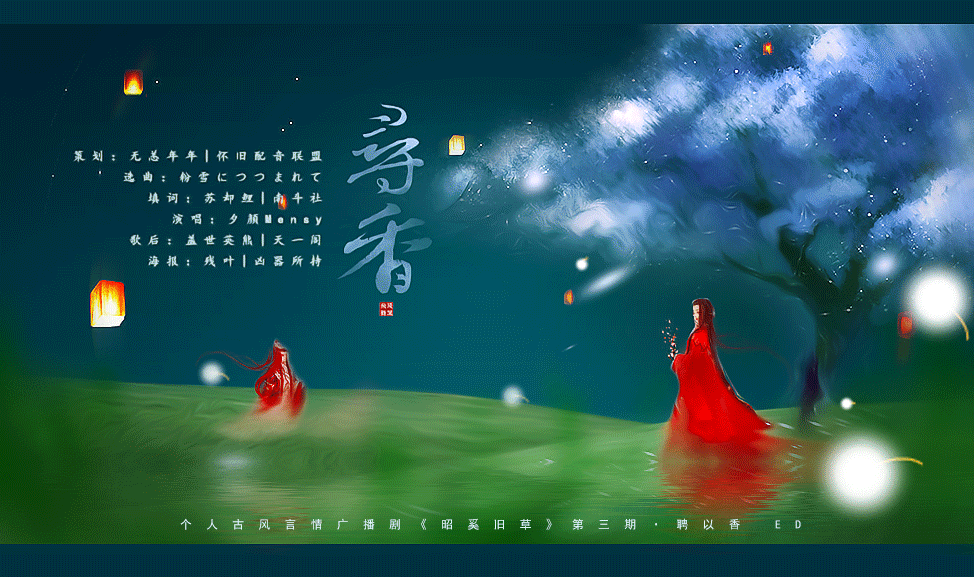Click the large glowing lantern at left edge
The width and height of the screenshot is (974, 577).
pos(107,303)
